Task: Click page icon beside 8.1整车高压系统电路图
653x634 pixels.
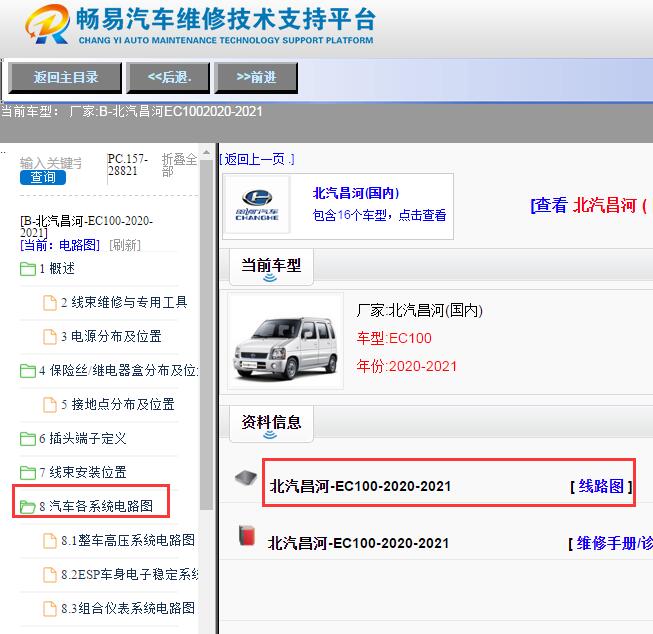Action: click(x=50, y=541)
